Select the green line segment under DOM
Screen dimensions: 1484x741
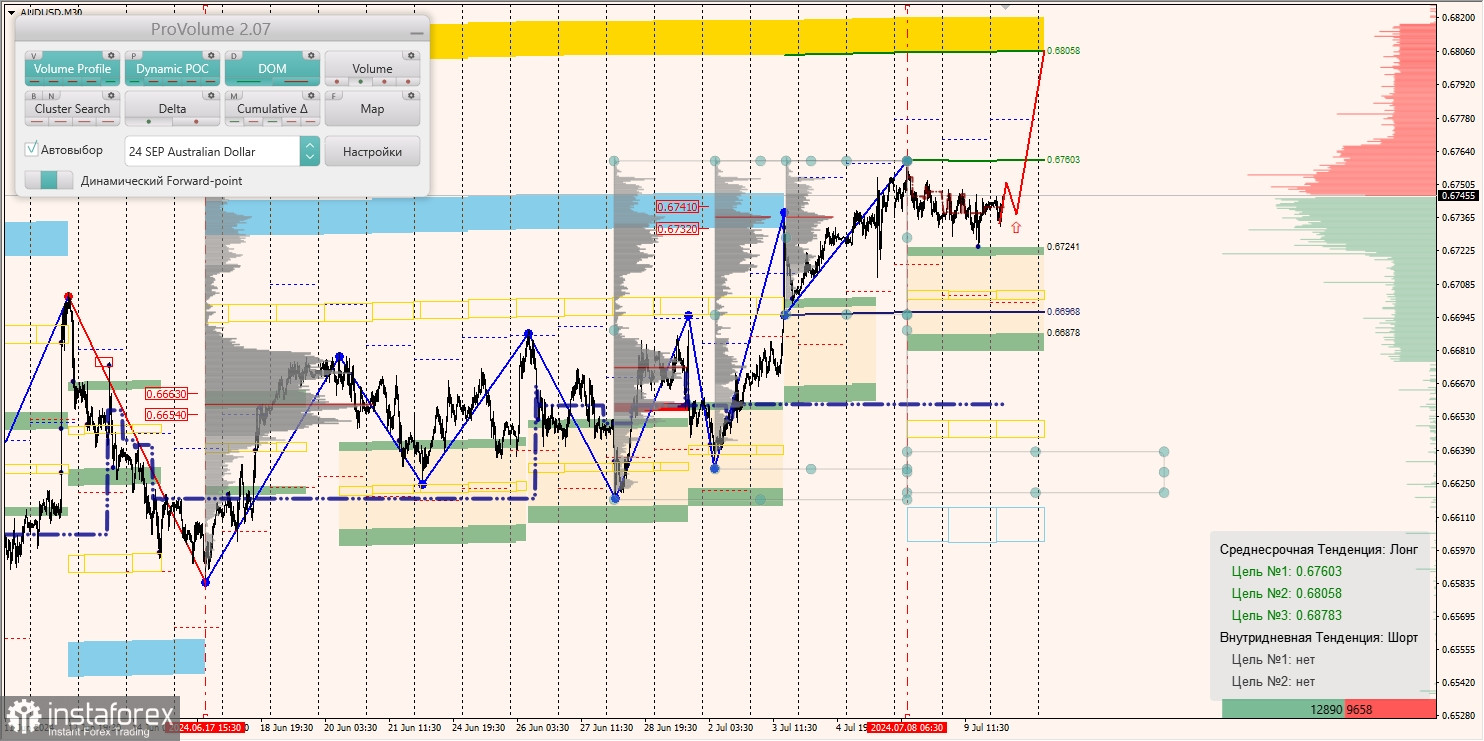[x=248, y=81]
